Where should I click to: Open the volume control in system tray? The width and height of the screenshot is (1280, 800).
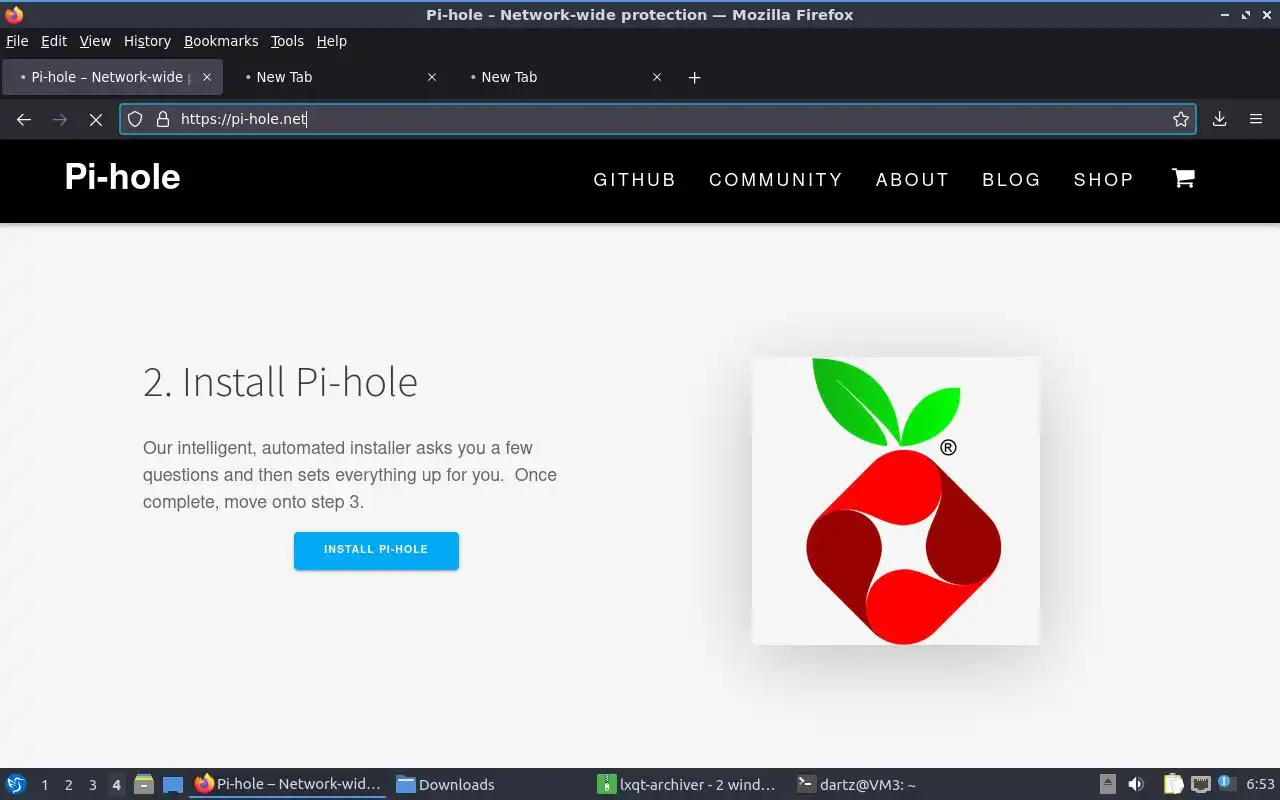[1136, 784]
